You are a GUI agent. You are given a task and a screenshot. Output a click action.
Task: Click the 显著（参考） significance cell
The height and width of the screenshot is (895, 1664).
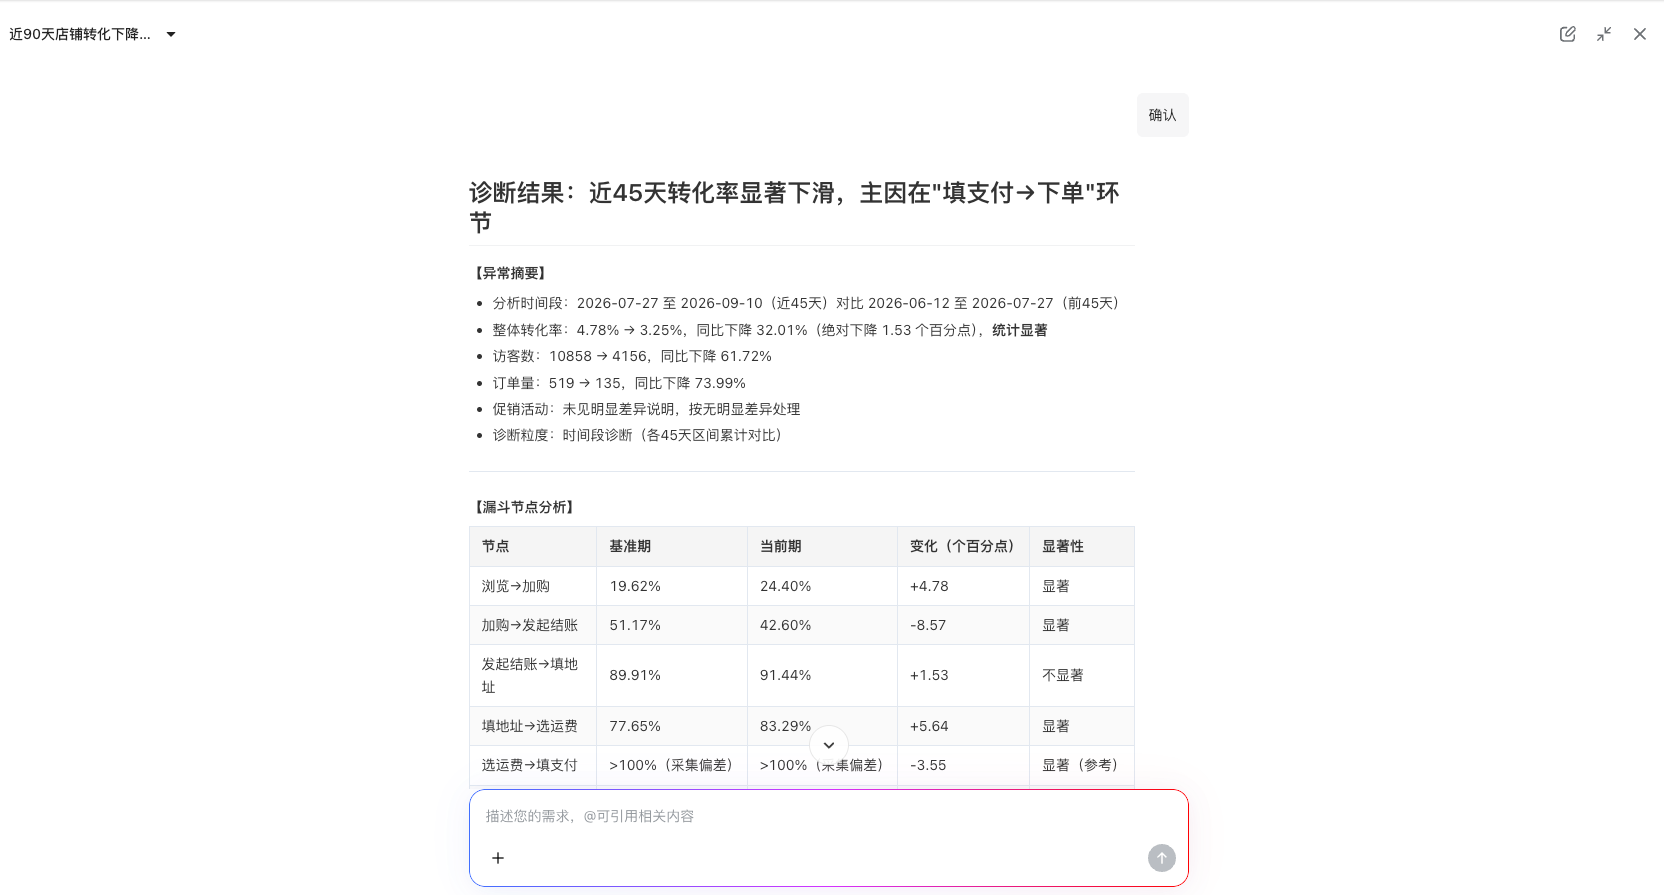click(x=1080, y=765)
